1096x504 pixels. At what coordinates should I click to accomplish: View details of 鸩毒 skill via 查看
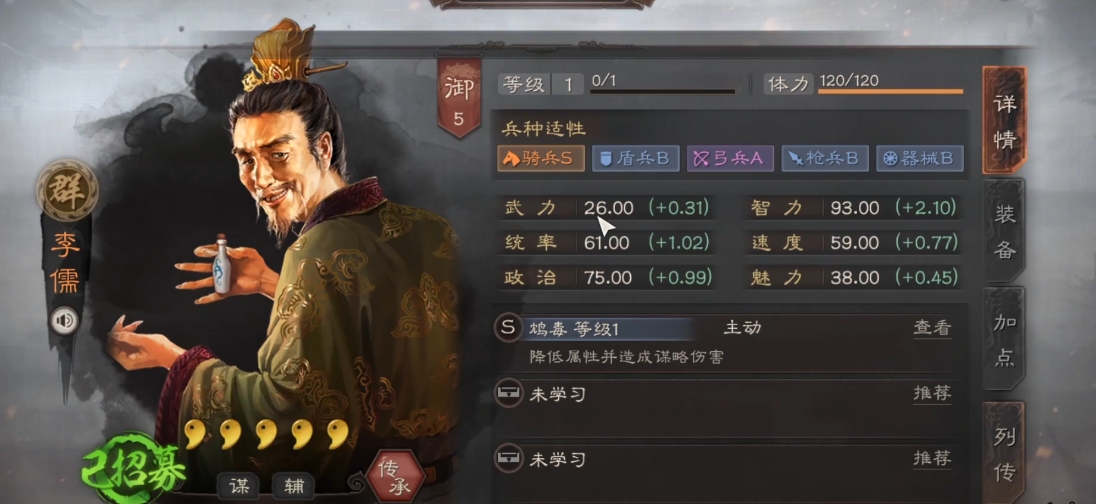click(932, 328)
